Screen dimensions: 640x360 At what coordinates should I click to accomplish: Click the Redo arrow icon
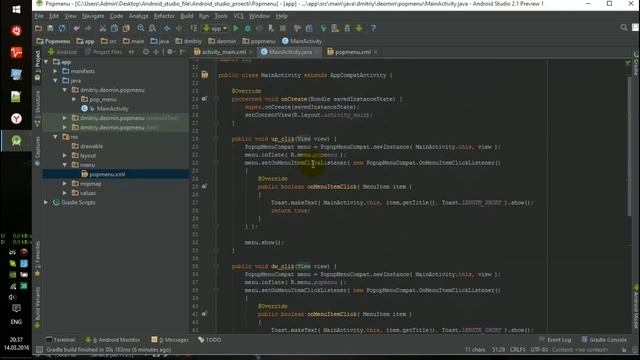tap(88, 28)
